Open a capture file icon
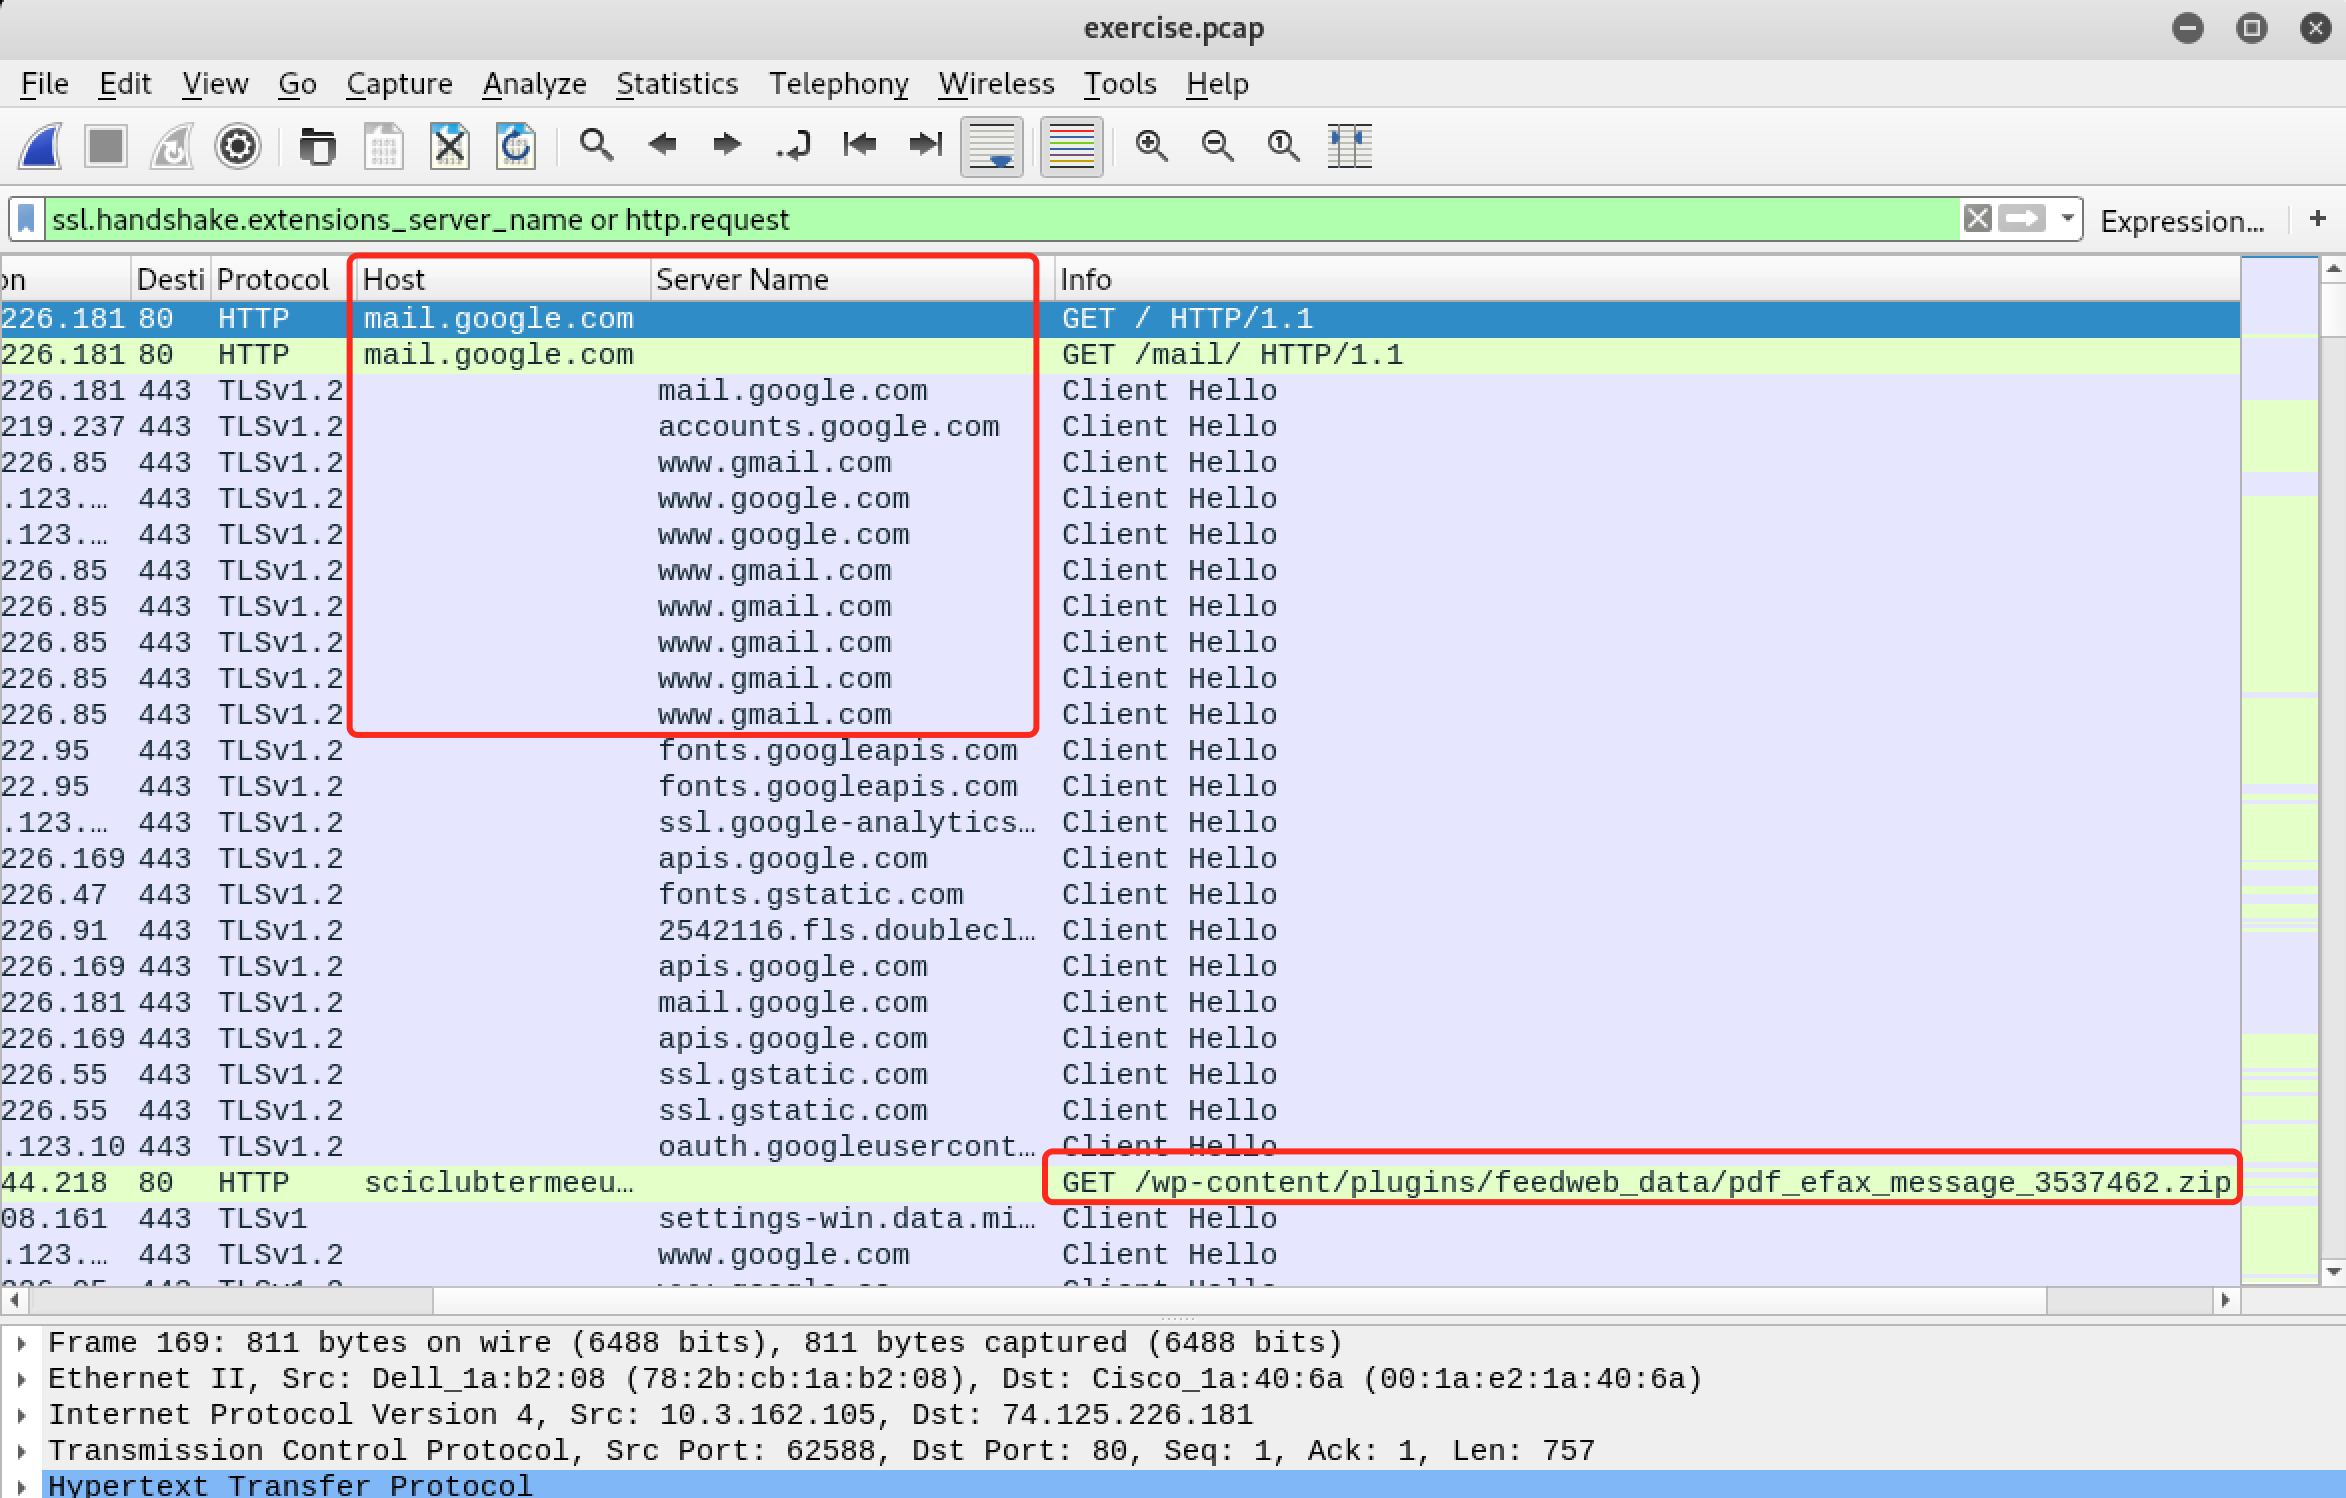The width and height of the screenshot is (2346, 1498). [x=317, y=147]
